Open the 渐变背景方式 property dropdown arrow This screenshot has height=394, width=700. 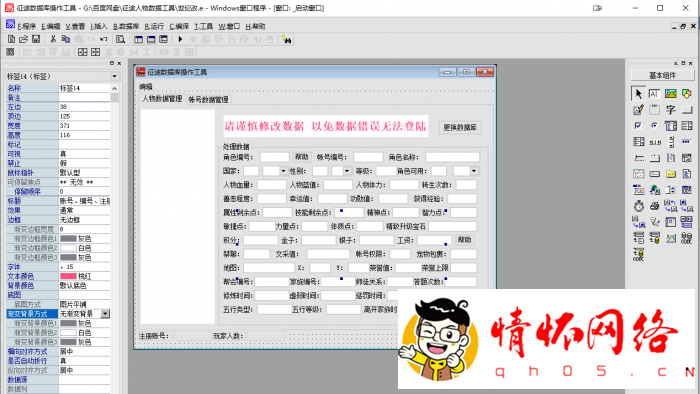pos(105,314)
